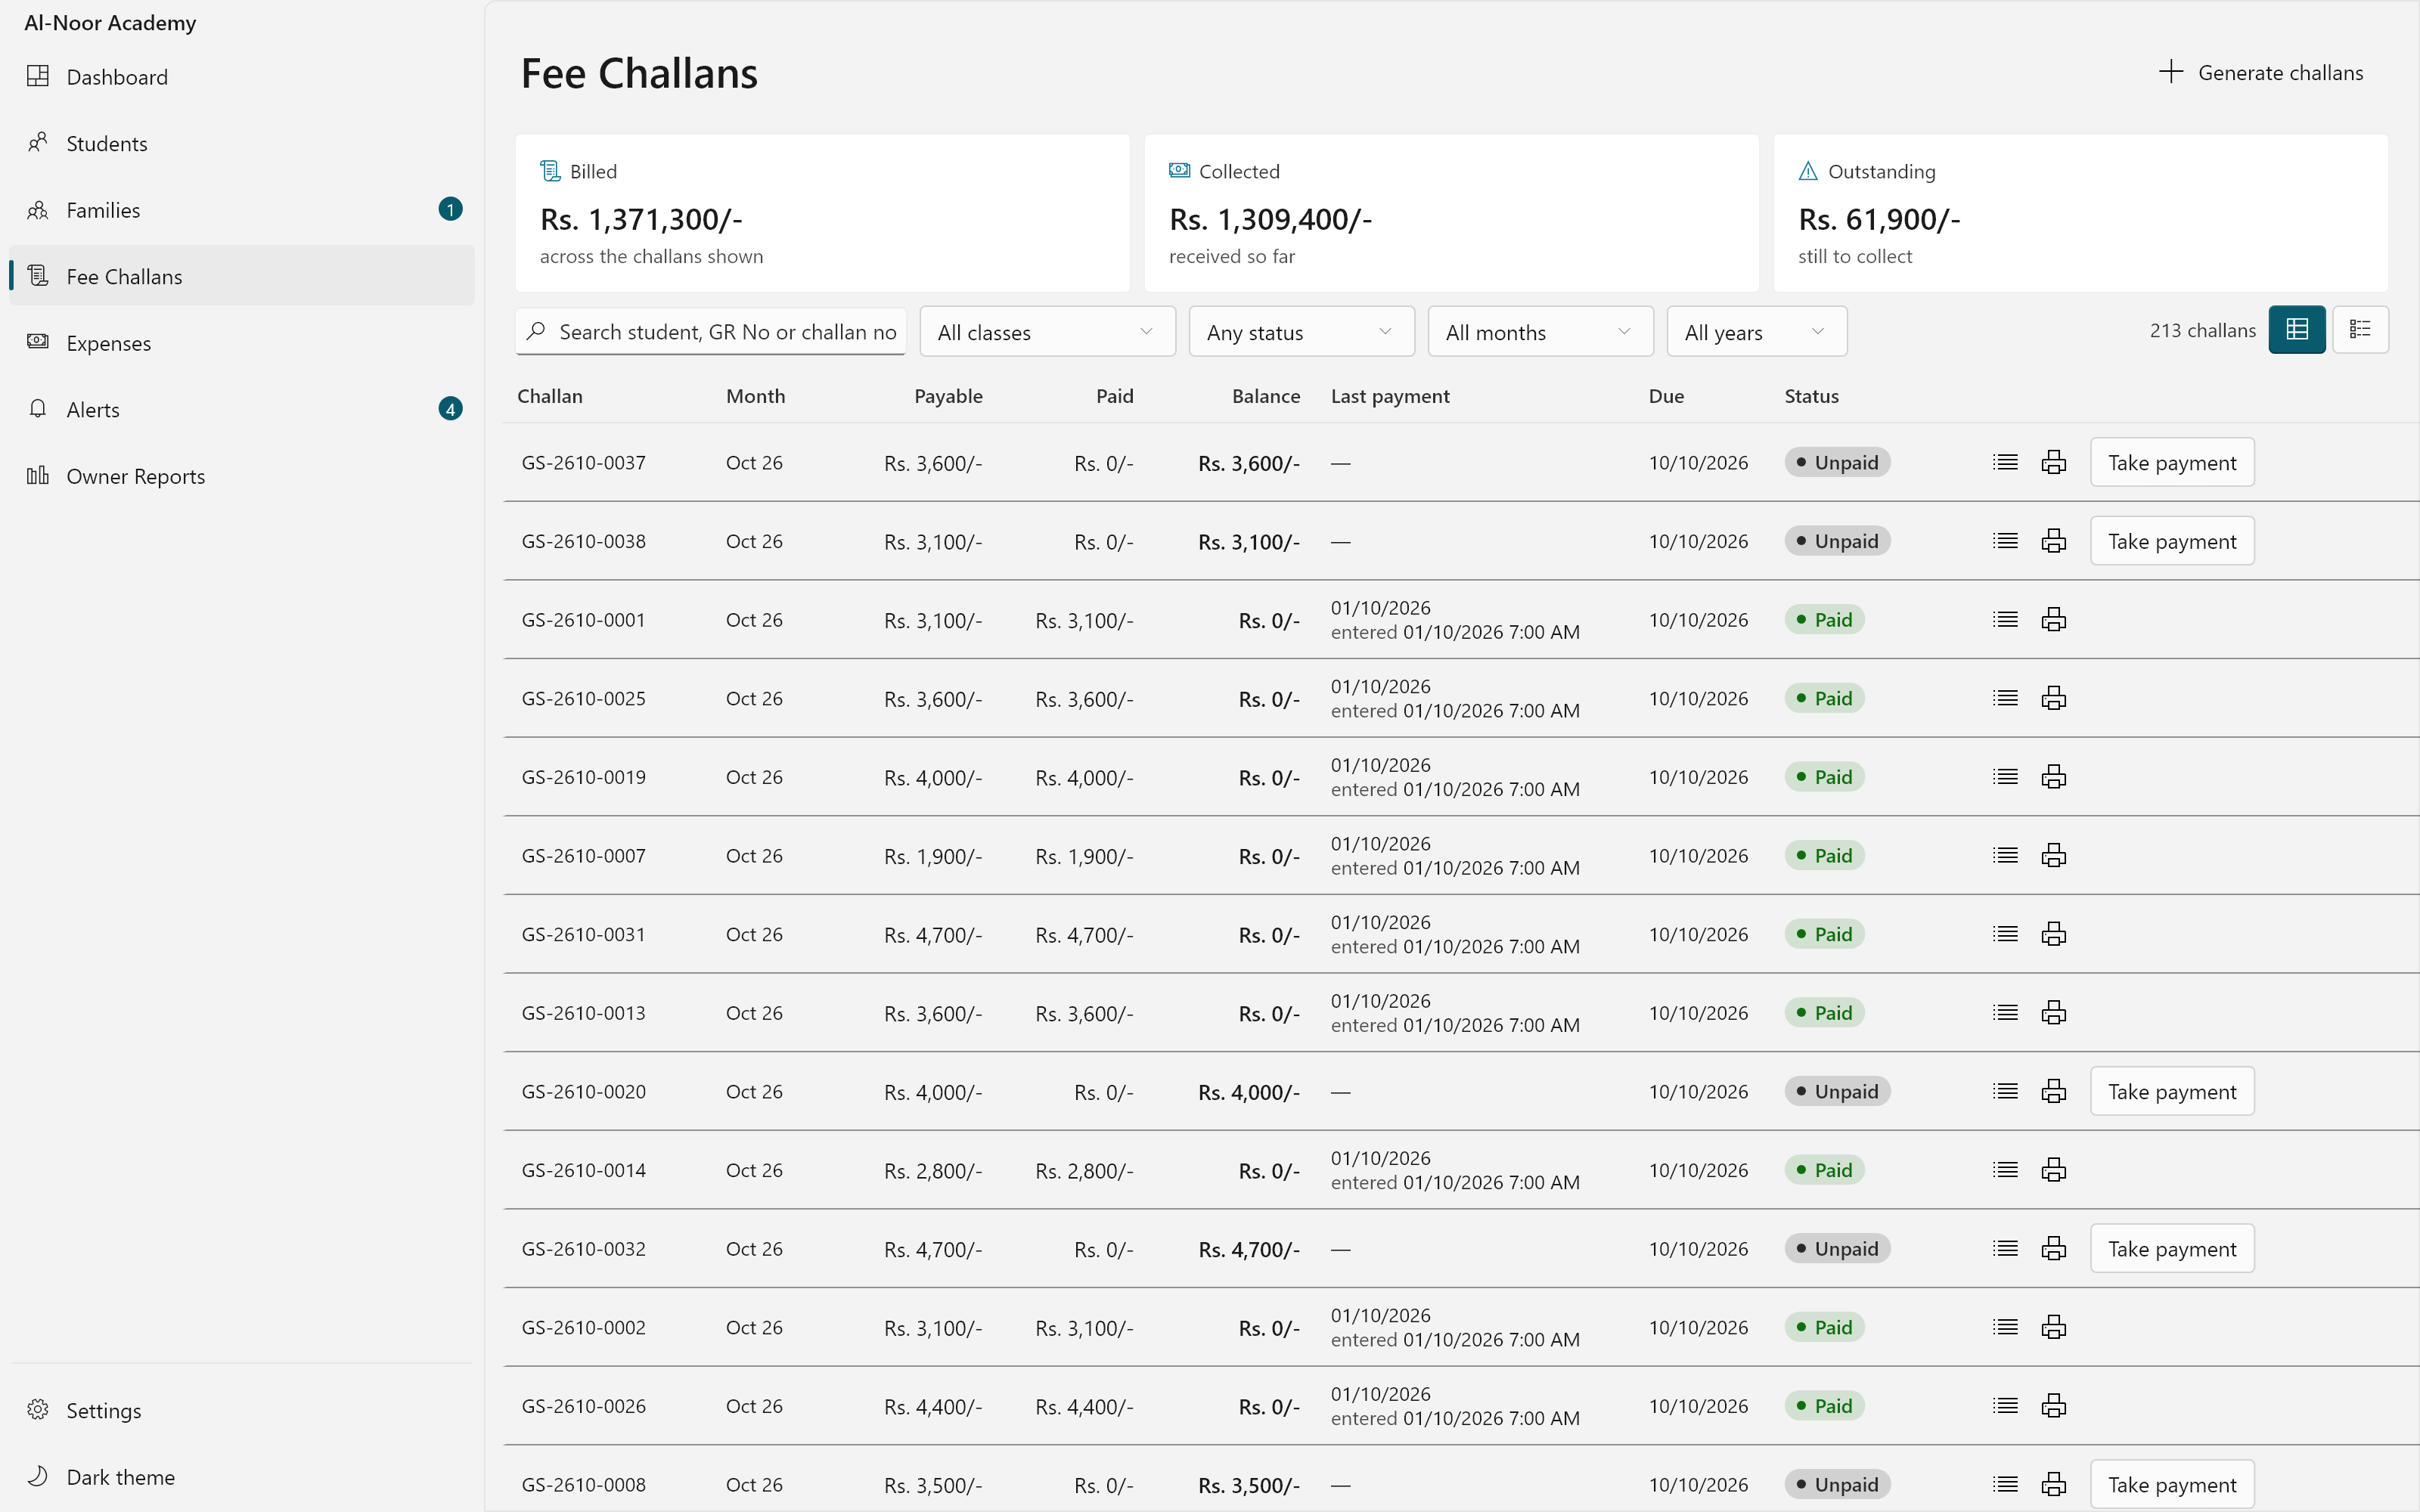2420x1512 pixels.
Task: Click payable Rs. 4,400/- of GS-2610-0026
Action: pos(933,1407)
